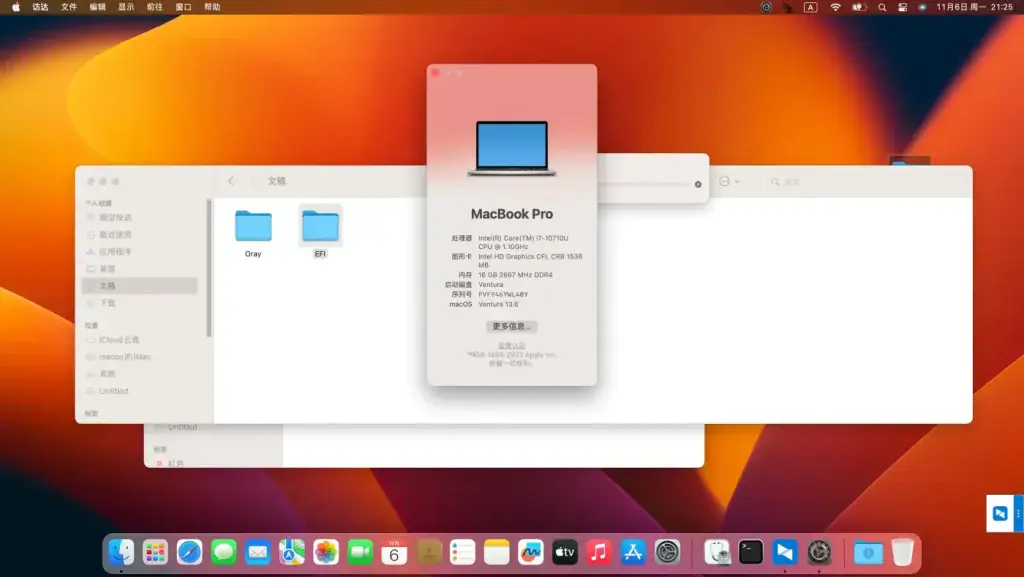The width and height of the screenshot is (1024, 577).
Task: Click the MacBook Pro image in About window
Action: pyautogui.click(x=511, y=149)
